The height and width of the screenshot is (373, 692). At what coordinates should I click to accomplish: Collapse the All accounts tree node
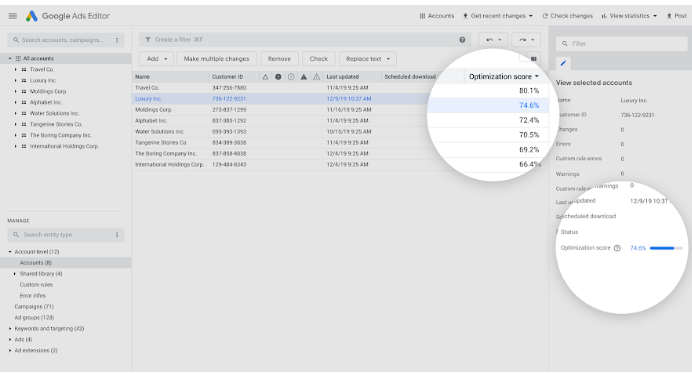(x=10, y=58)
